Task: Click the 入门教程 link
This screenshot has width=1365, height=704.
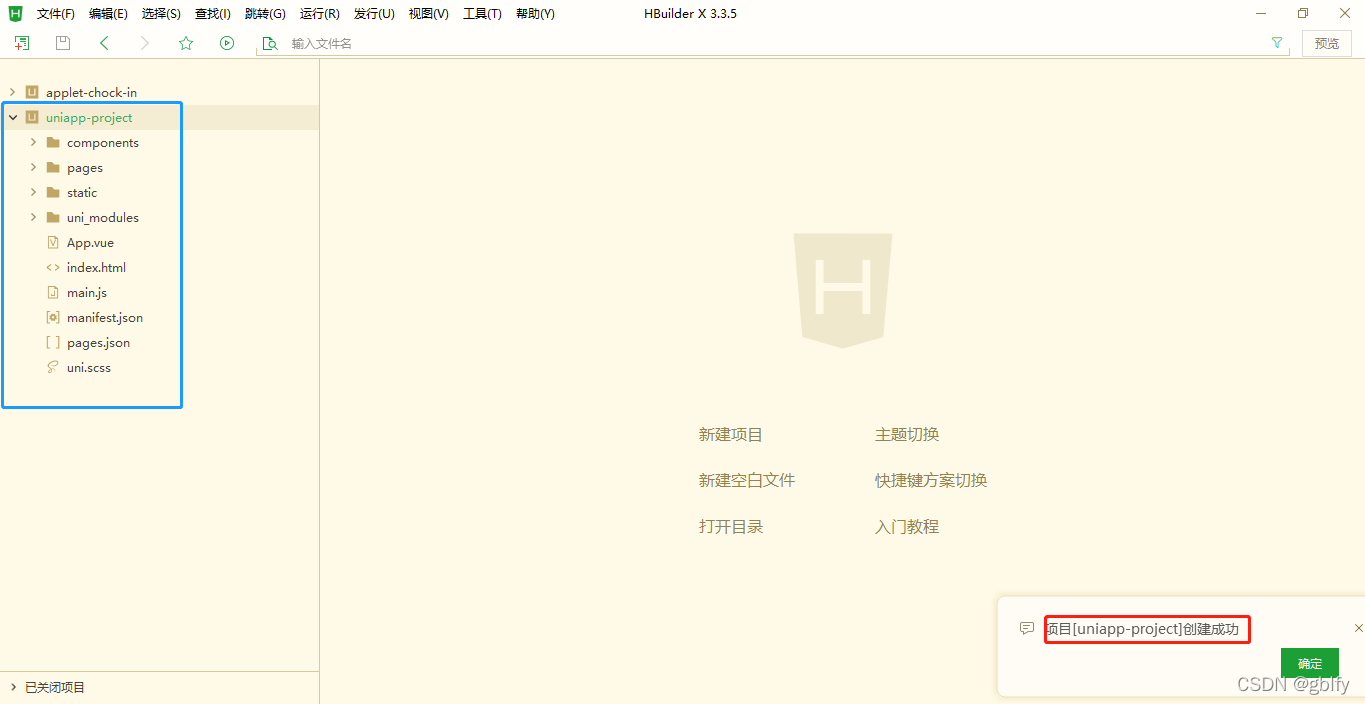Action: point(907,526)
